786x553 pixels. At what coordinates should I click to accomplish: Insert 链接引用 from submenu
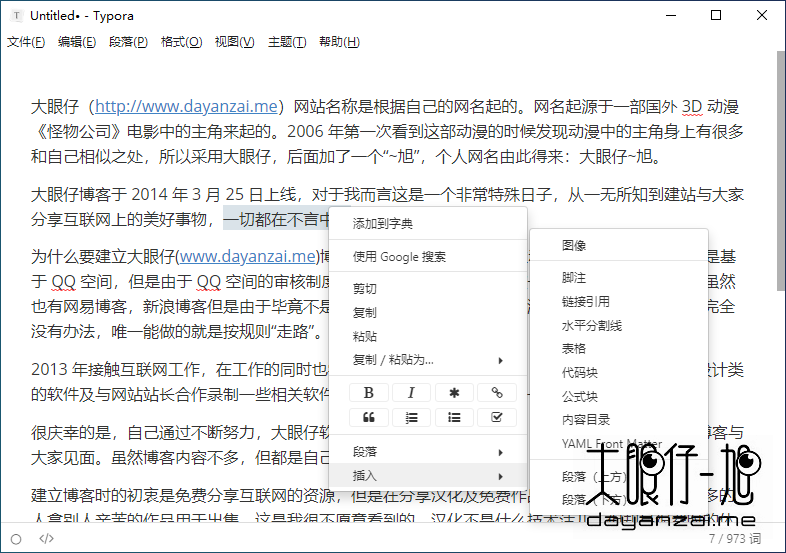(619, 301)
